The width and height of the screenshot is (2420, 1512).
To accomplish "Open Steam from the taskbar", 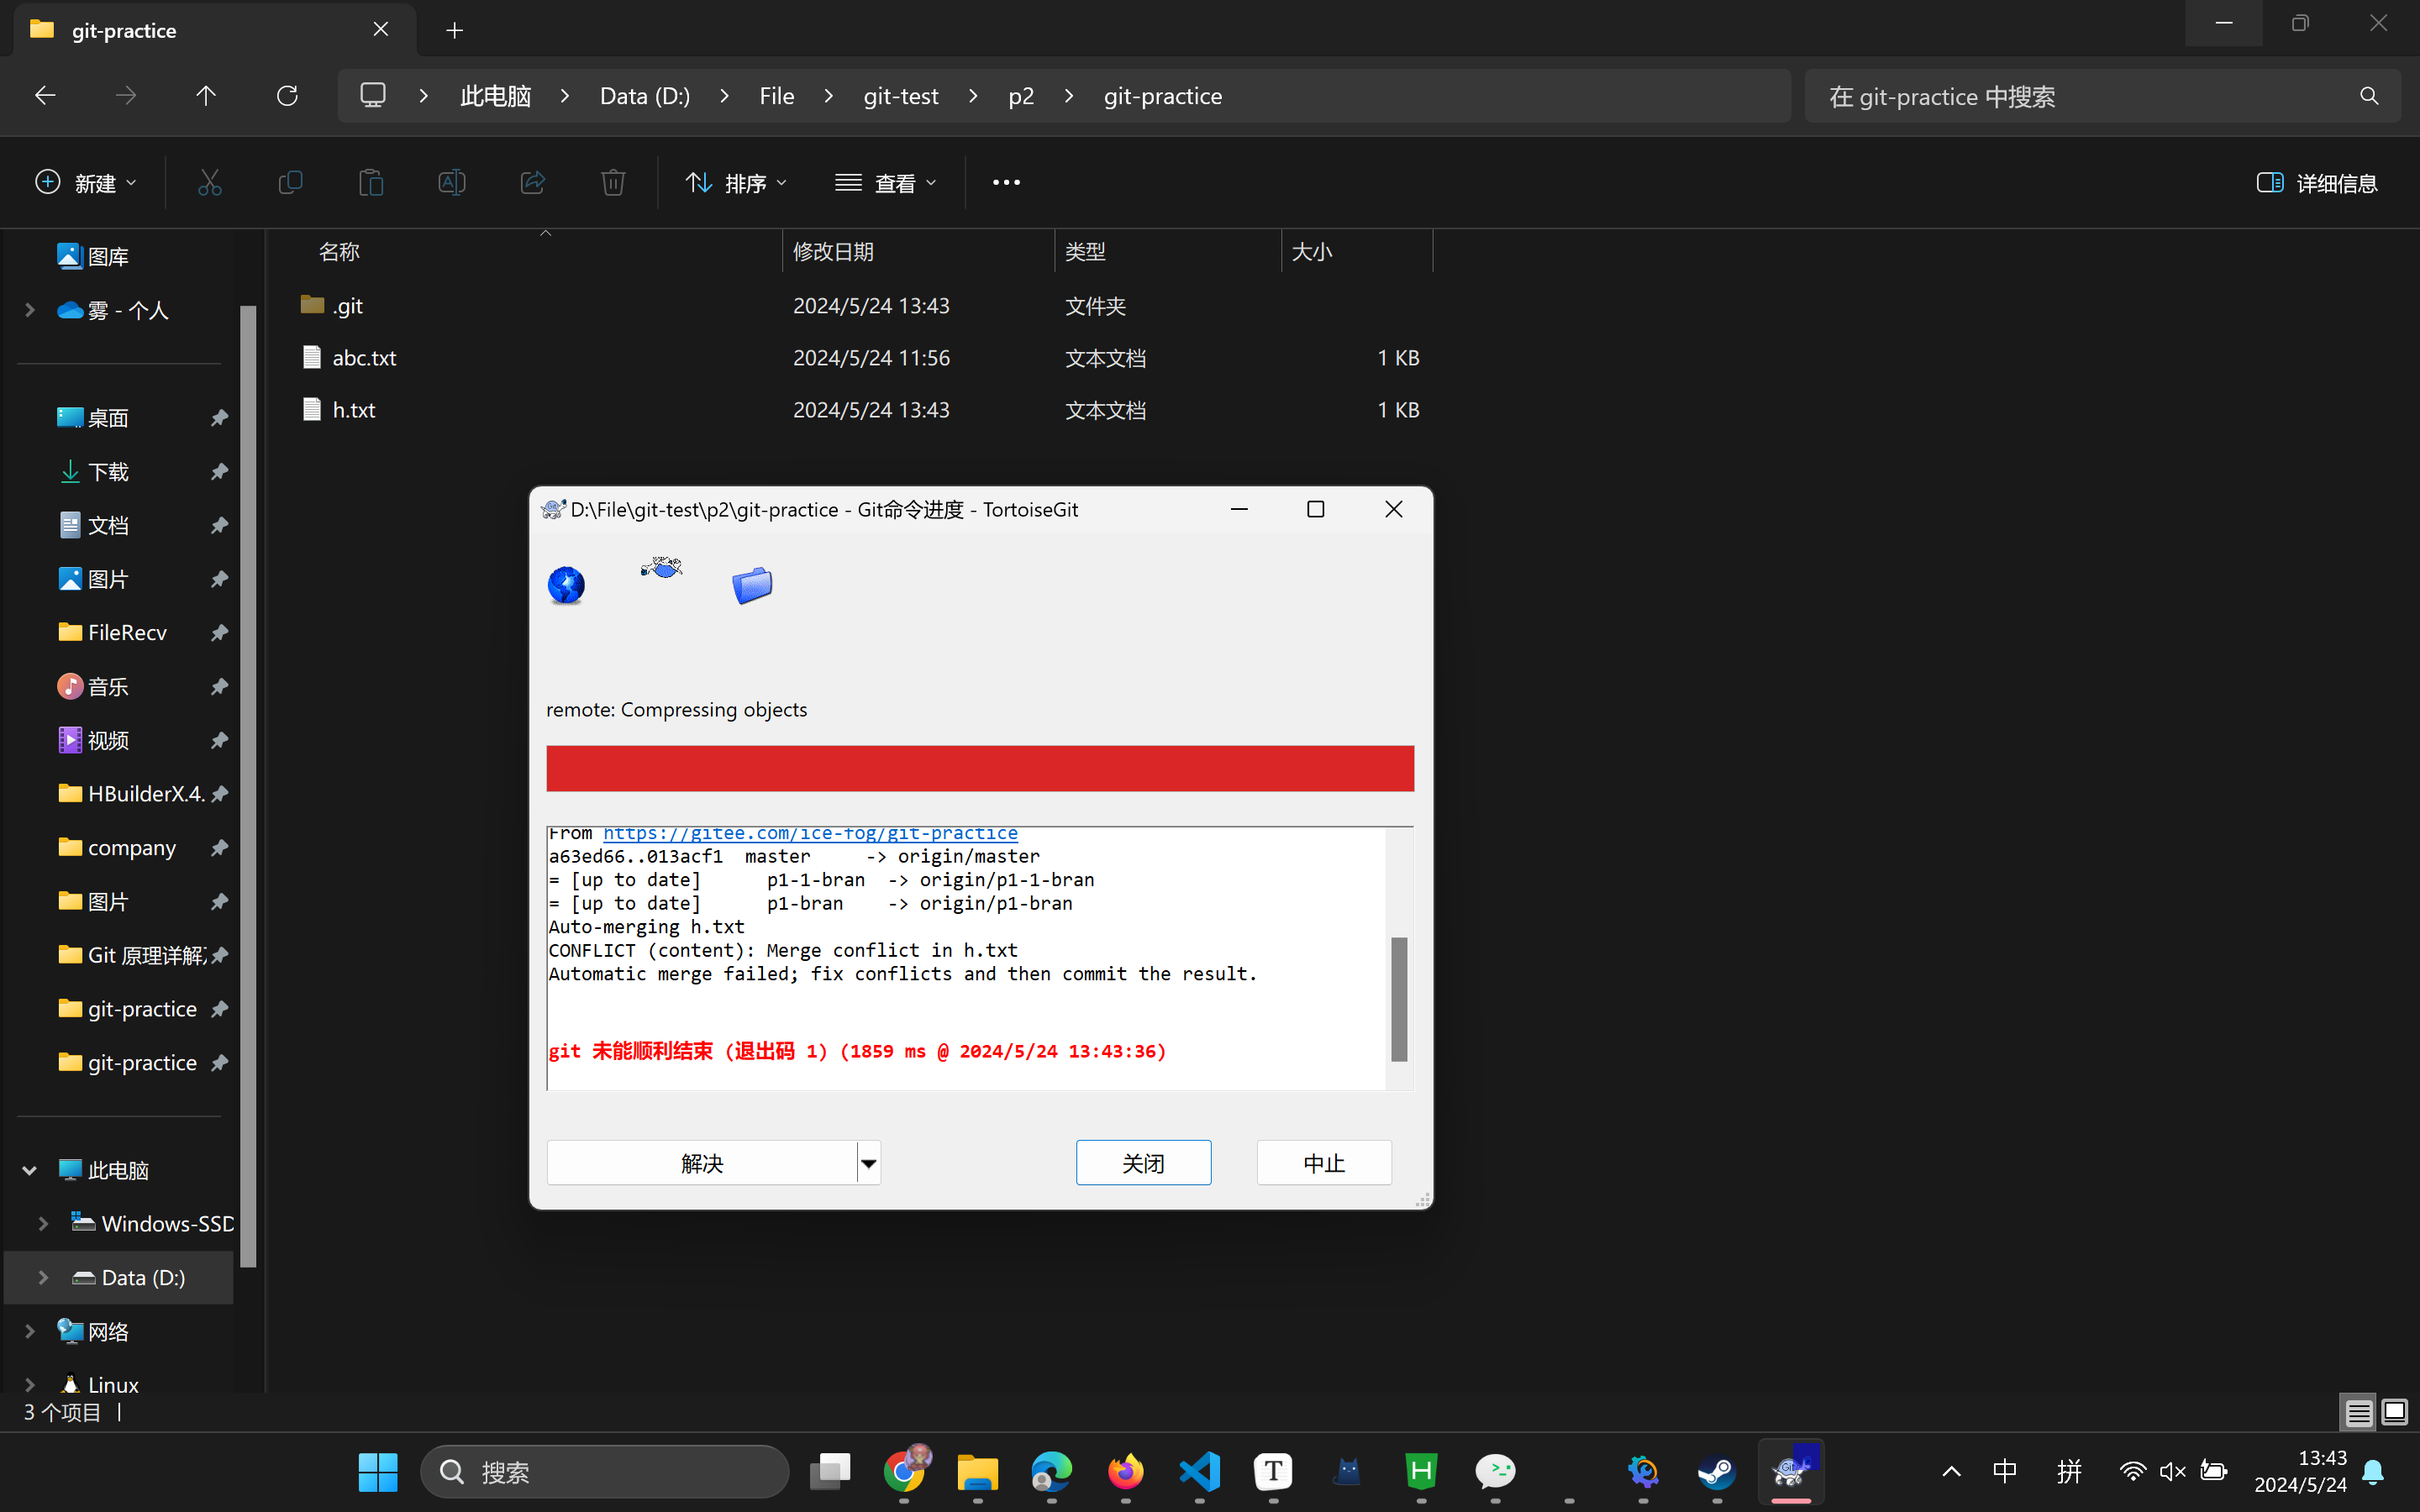I will (1716, 1471).
